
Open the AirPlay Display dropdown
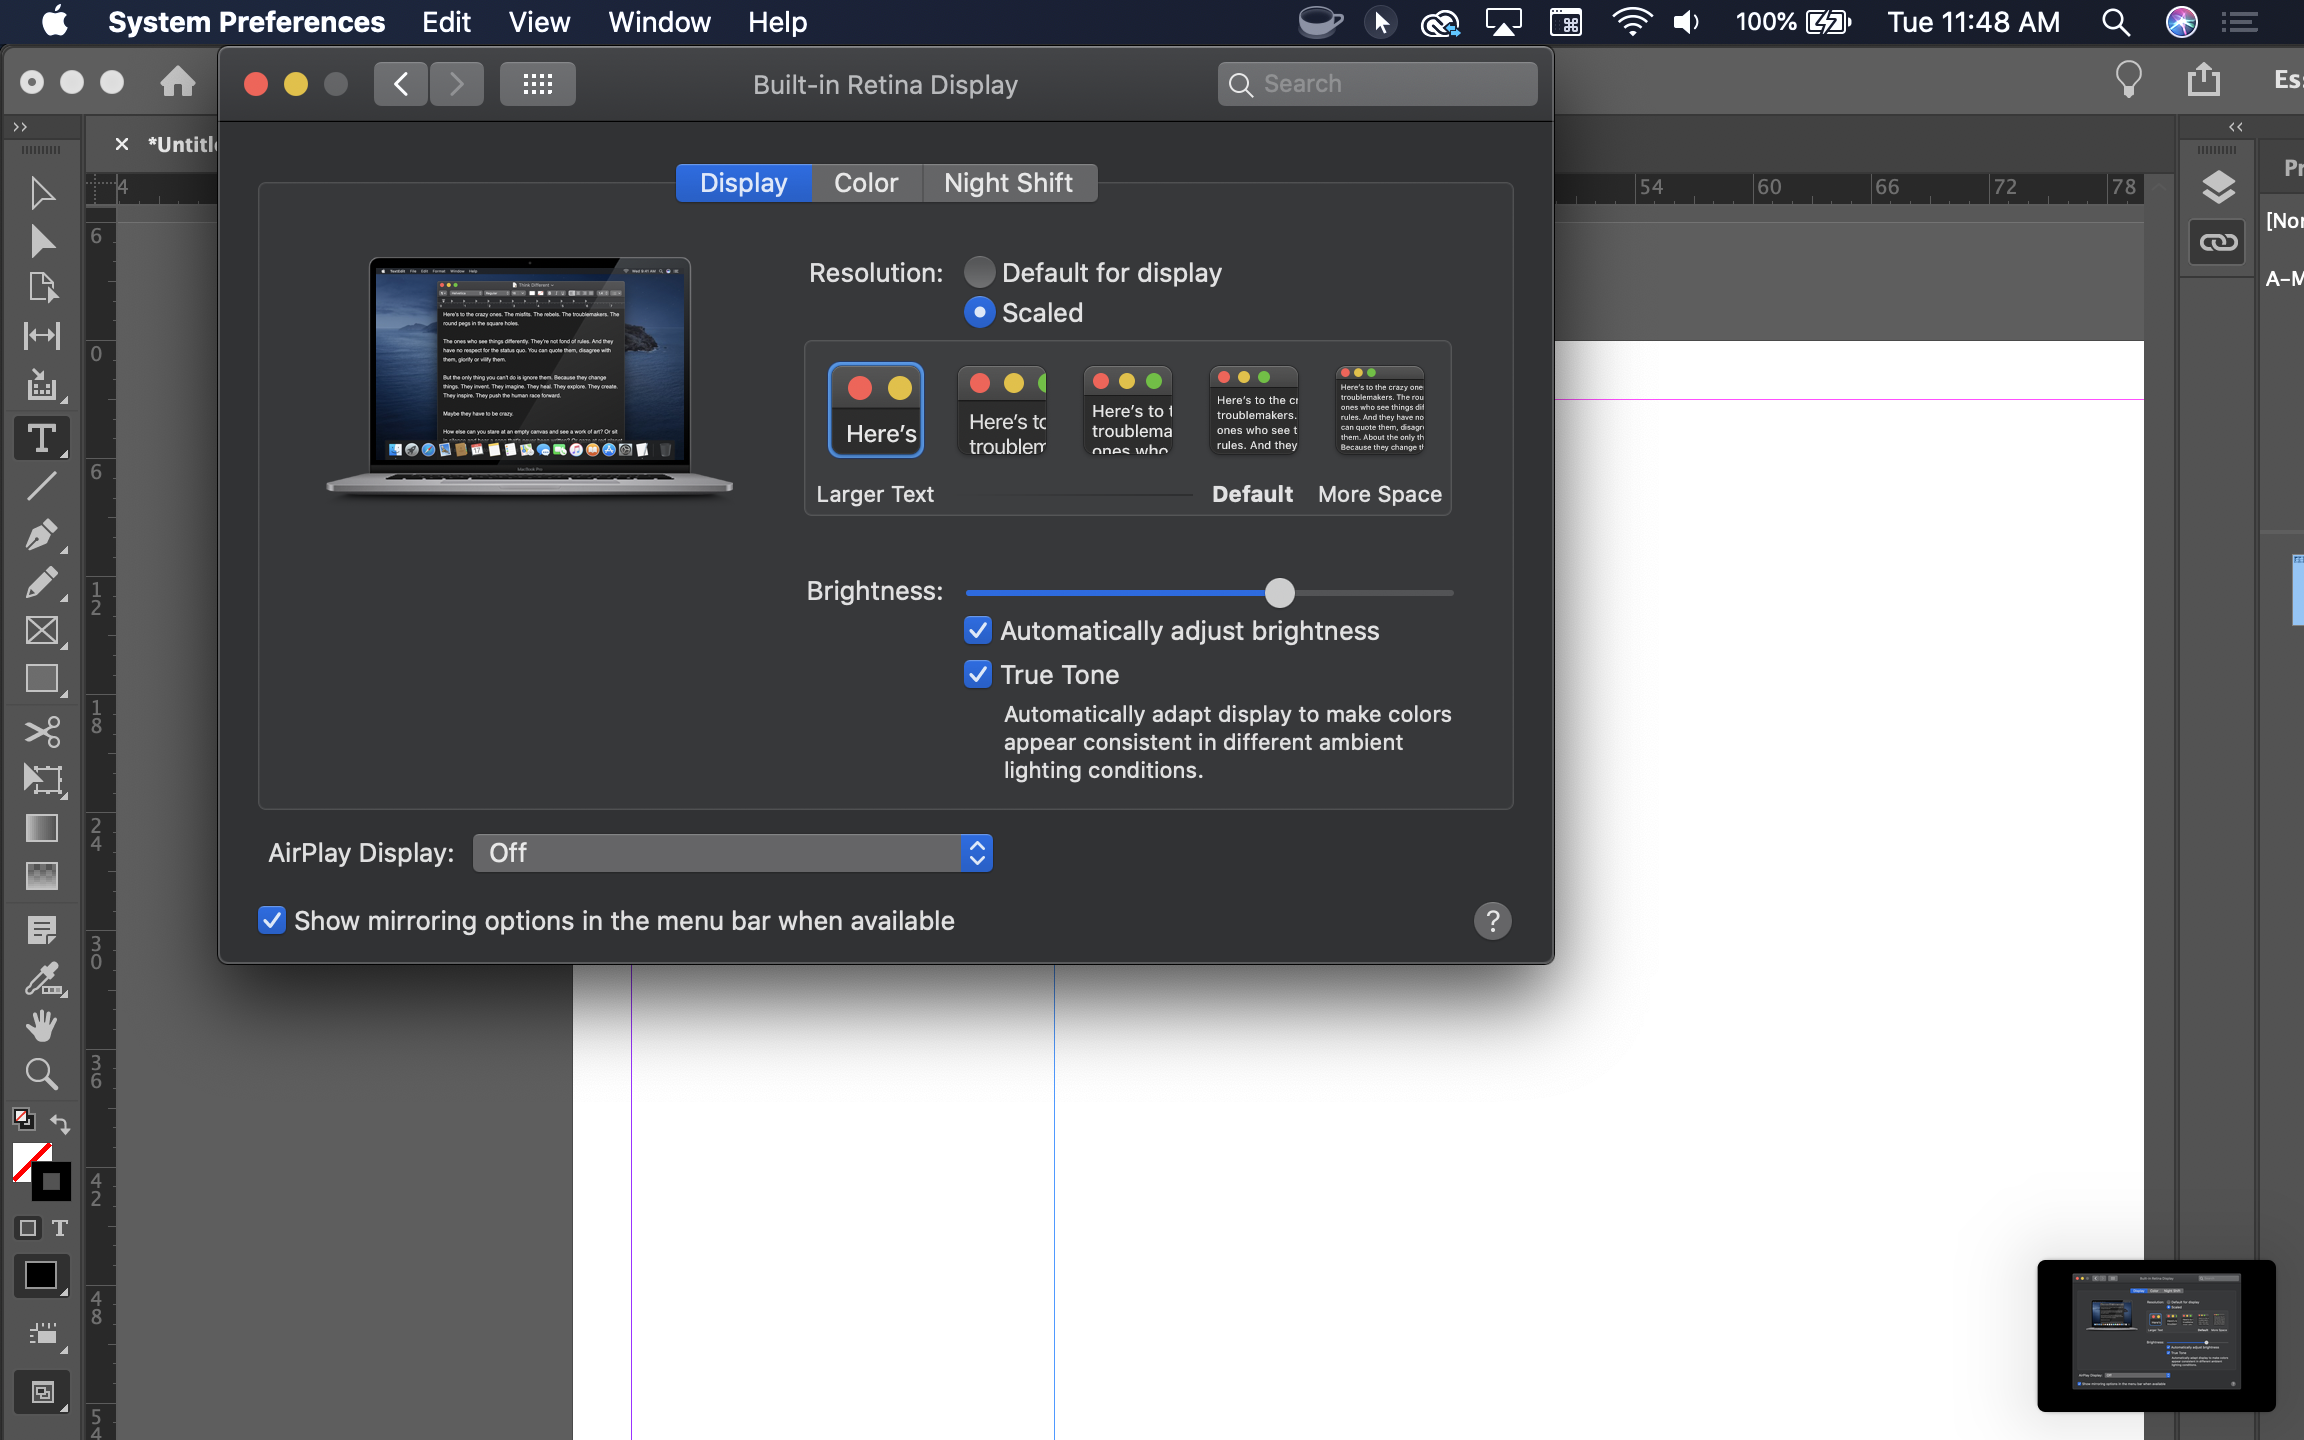732,852
